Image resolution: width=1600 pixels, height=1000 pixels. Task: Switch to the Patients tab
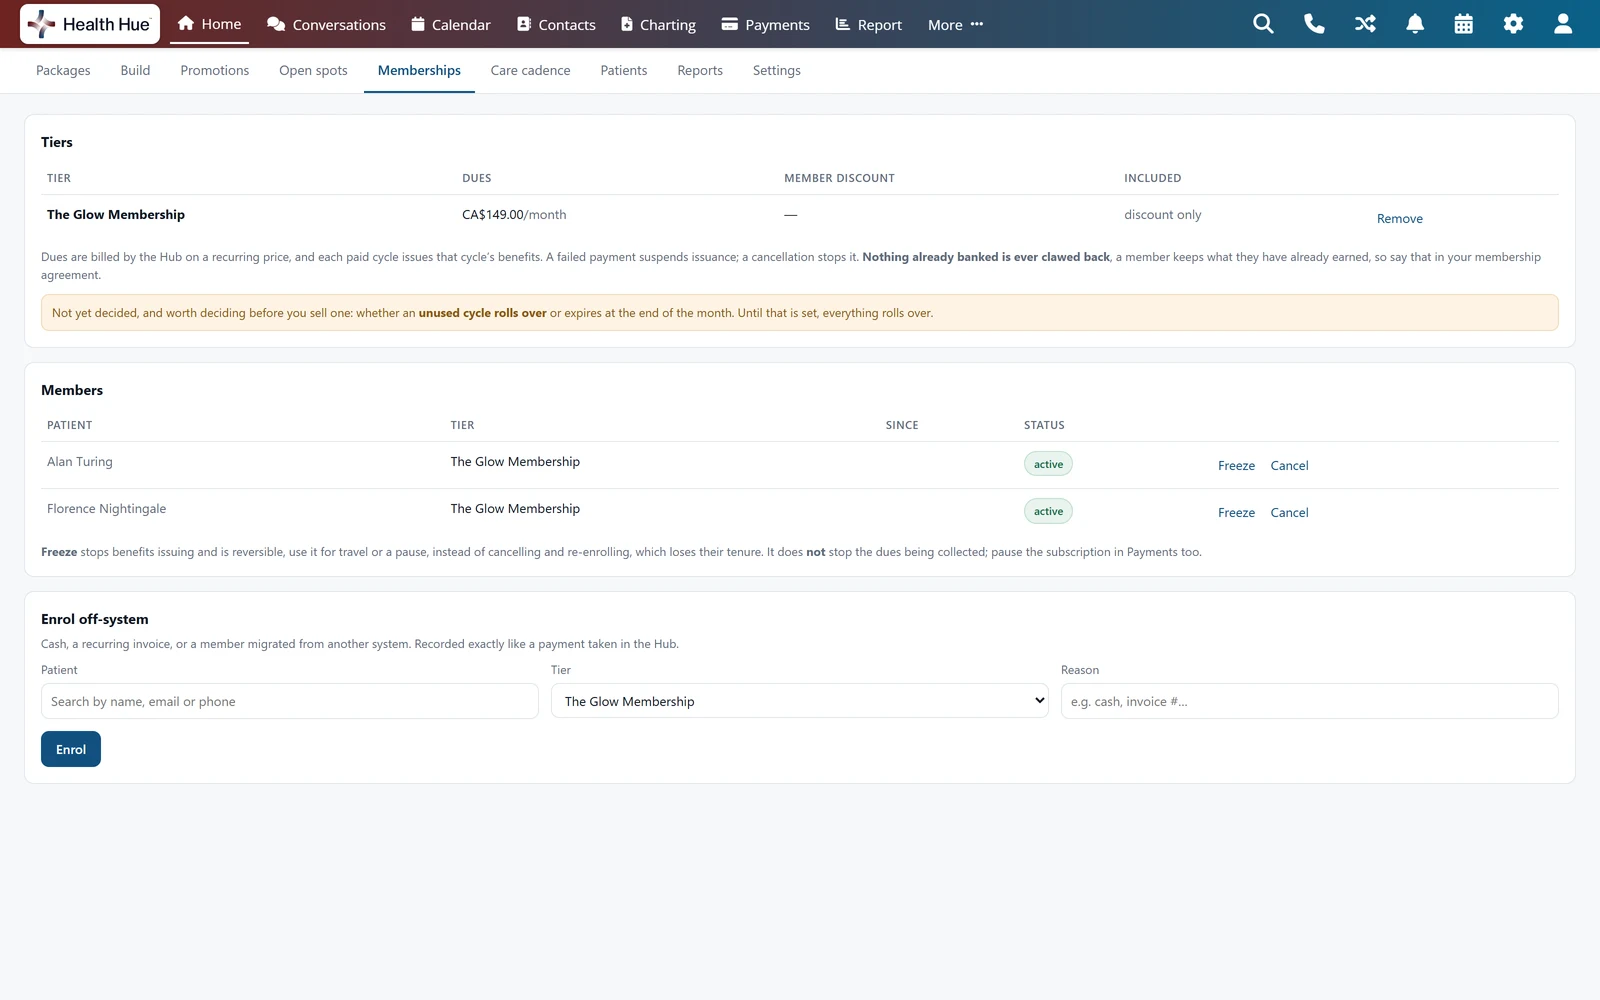tap(624, 70)
